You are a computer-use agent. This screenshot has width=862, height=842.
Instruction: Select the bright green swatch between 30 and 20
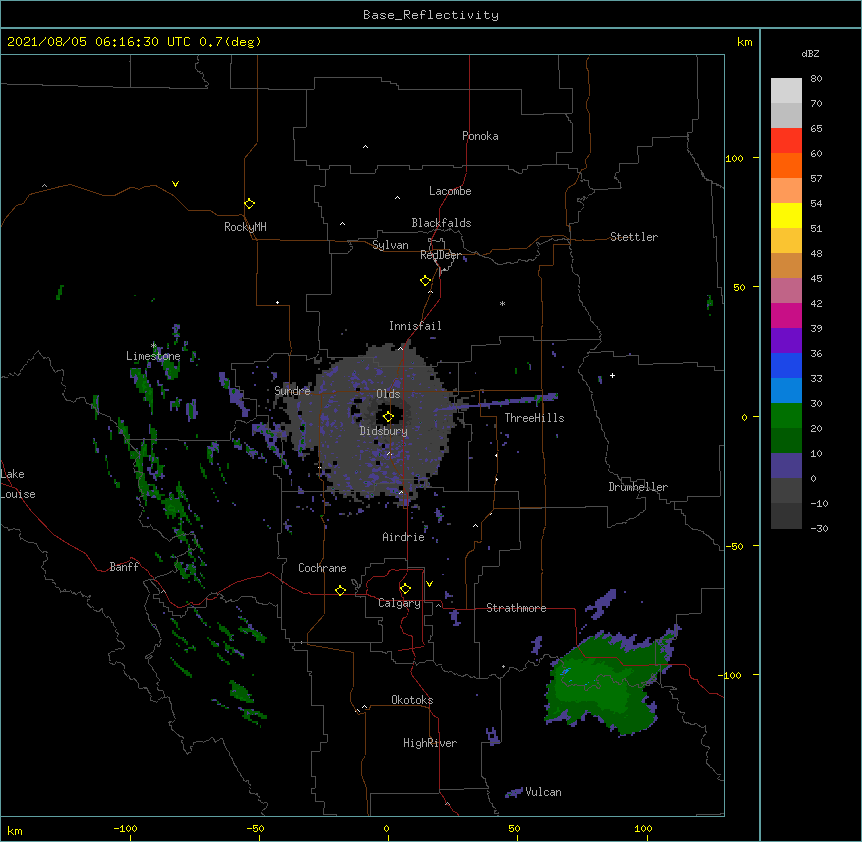coord(786,416)
